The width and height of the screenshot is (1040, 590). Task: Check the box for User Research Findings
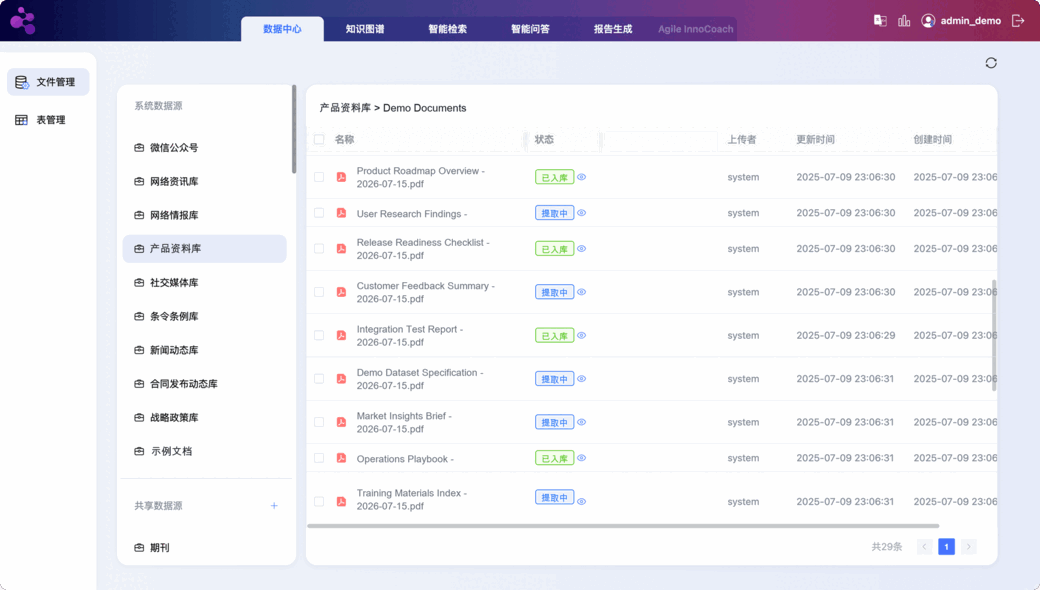point(319,213)
